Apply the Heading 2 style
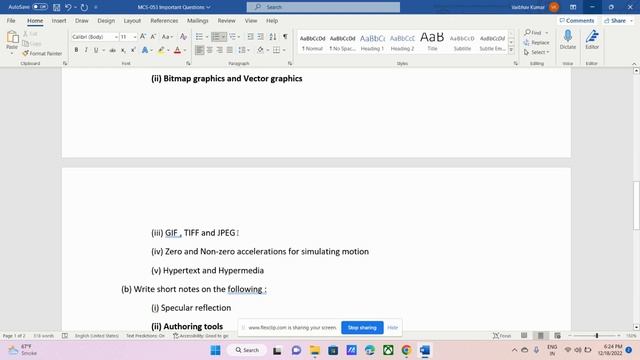This screenshot has width=640, height=360. (402, 42)
